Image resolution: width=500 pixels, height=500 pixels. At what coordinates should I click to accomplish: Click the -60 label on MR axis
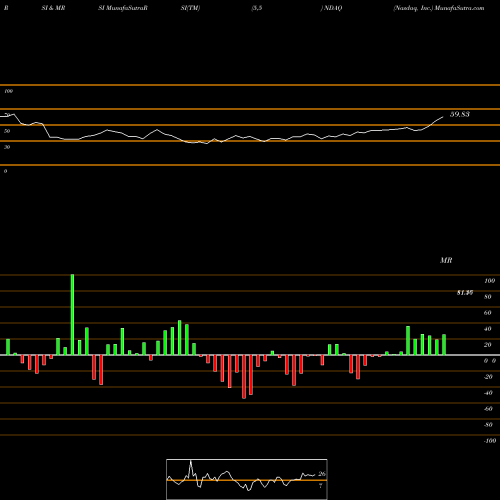point(488,409)
